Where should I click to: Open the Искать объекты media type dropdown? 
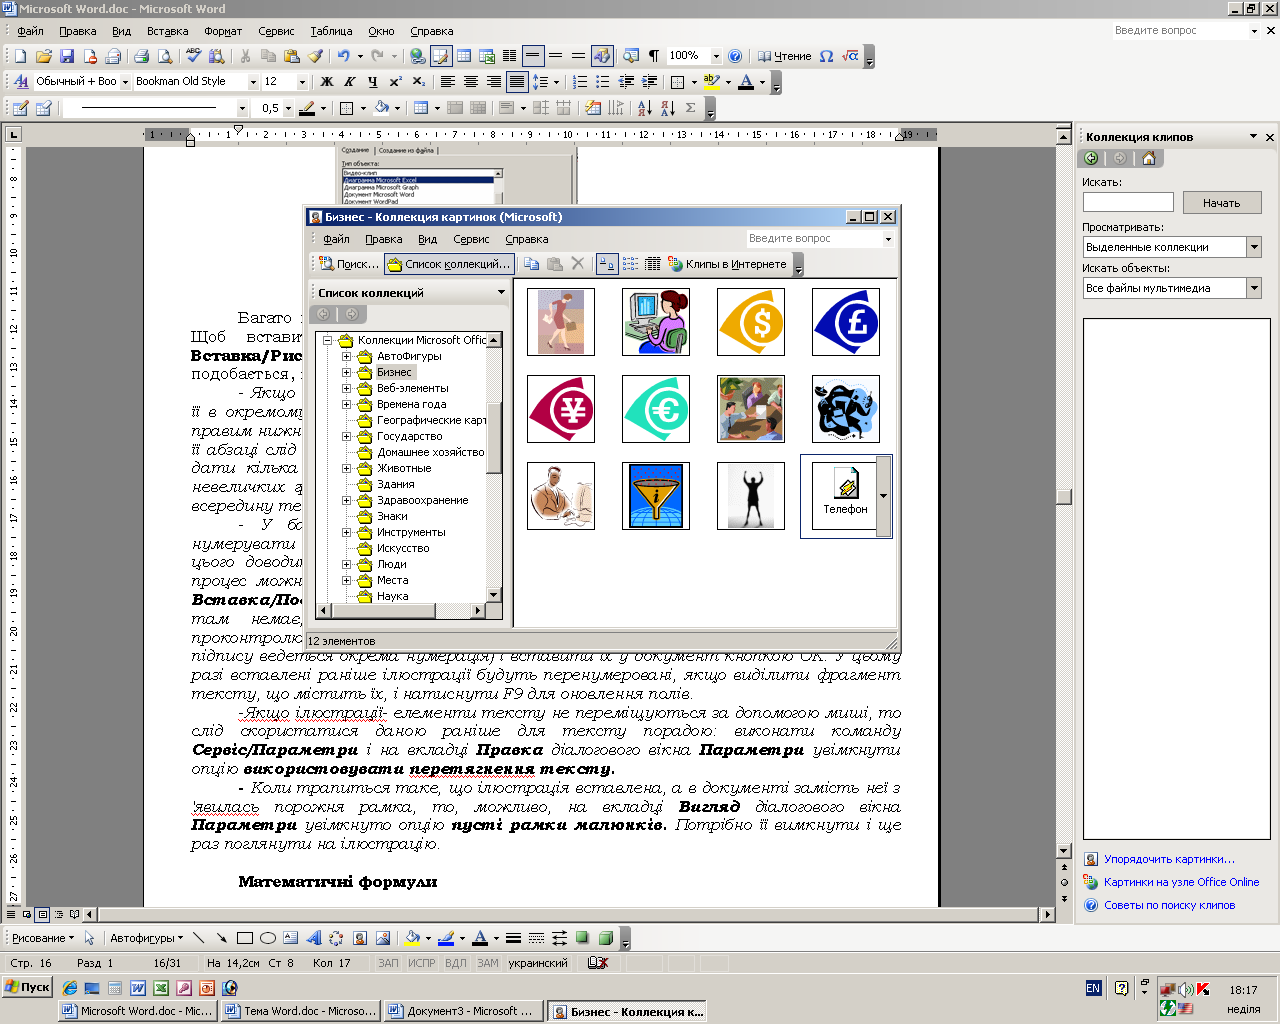click(x=1254, y=288)
